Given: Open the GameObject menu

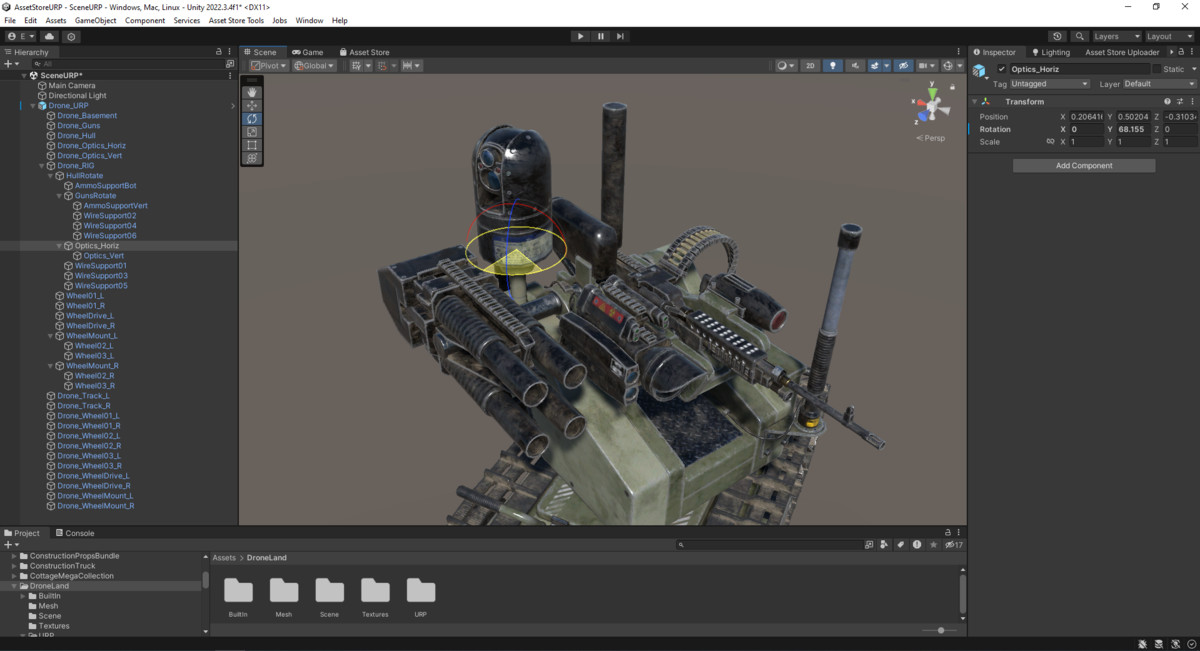Looking at the screenshot, I should pyautogui.click(x=95, y=19).
